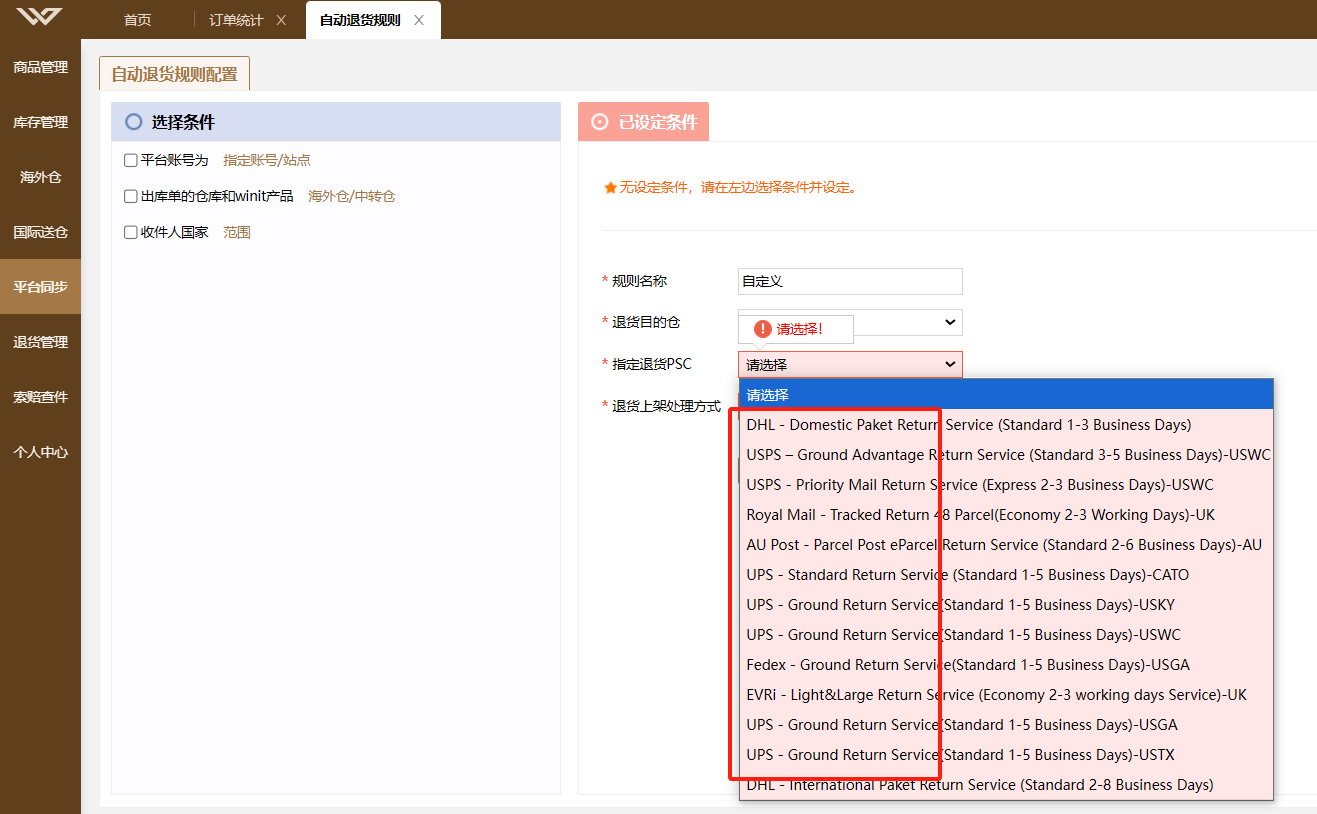Choose Fedex Ground Return Service USGA option
This screenshot has width=1317, height=814.
1006,664
